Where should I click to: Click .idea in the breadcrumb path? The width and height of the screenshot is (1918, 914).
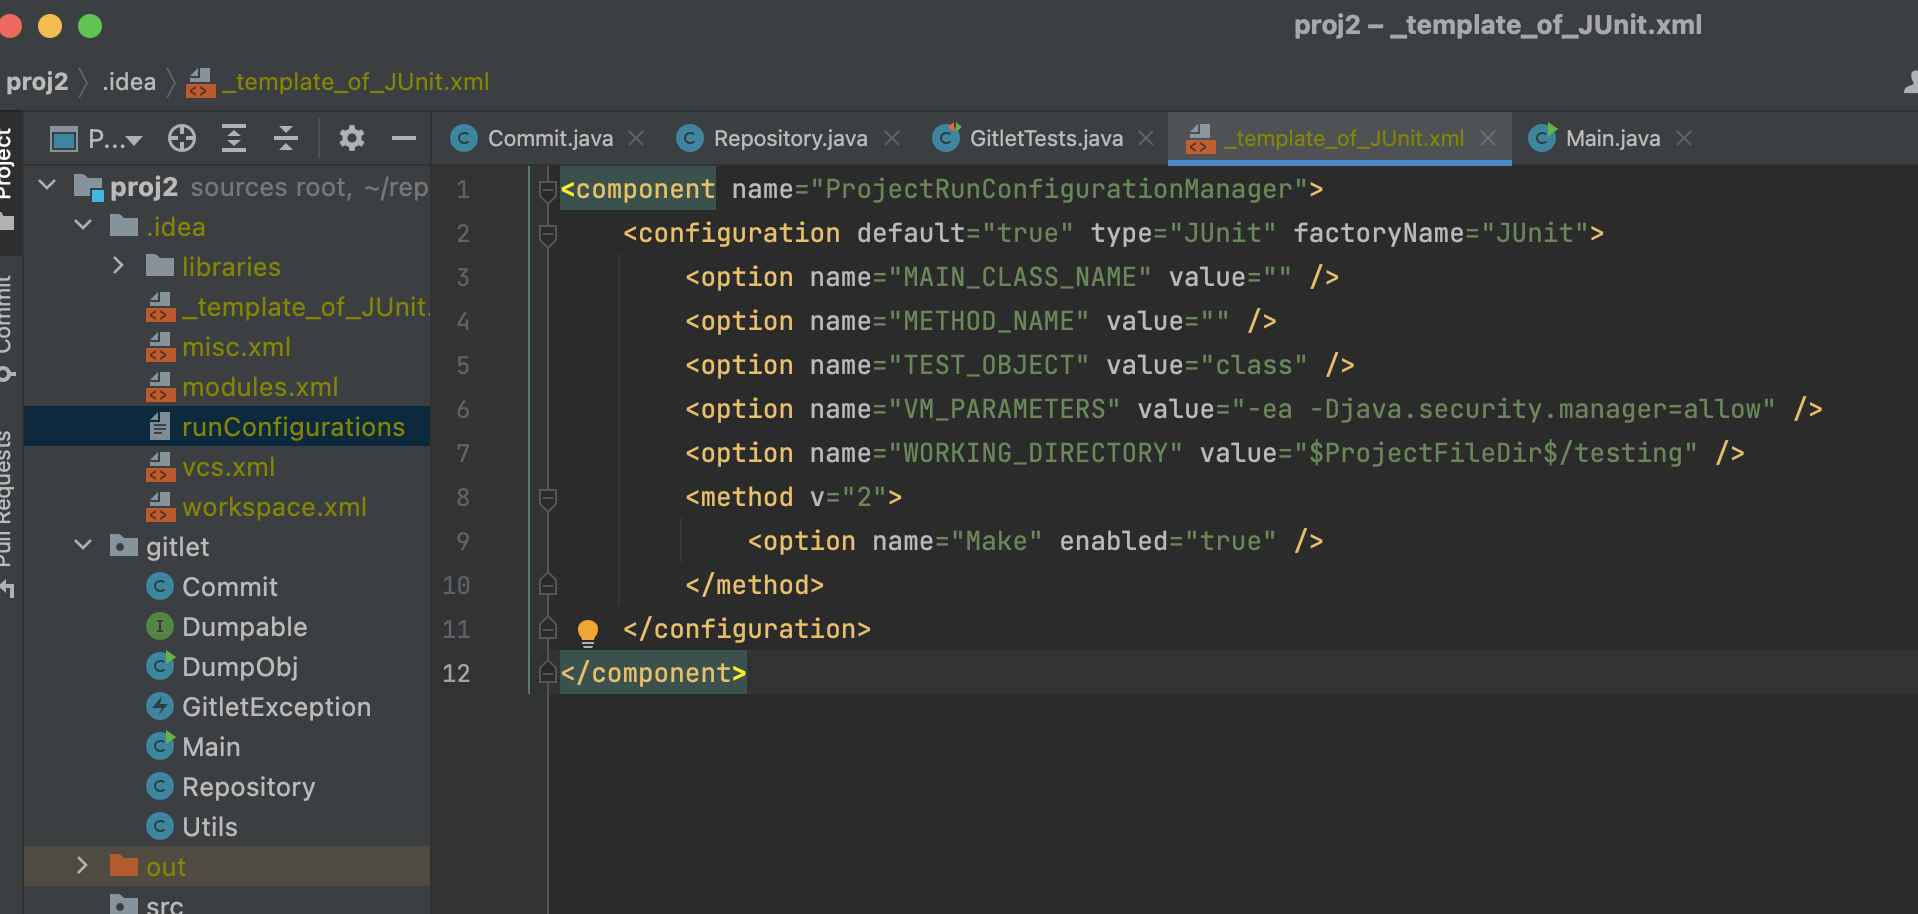pyautogui.click(x=129, y=82)
